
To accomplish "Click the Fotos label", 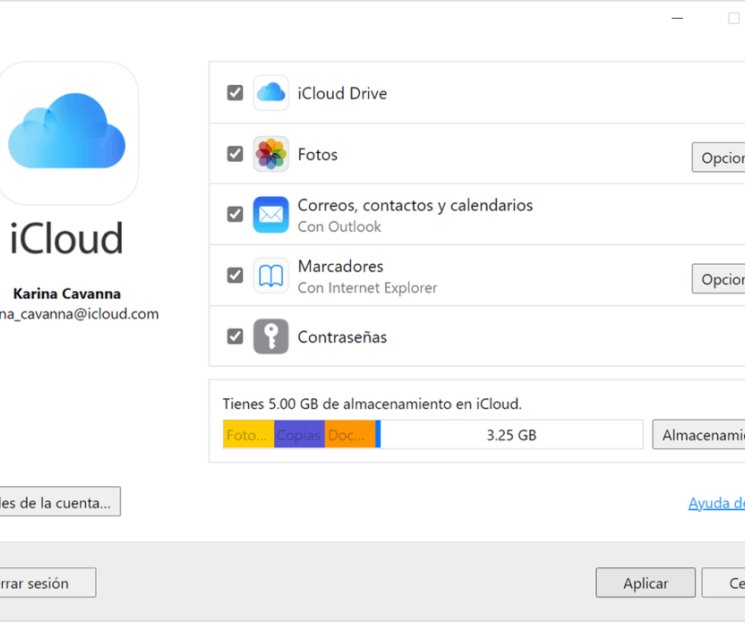I will pyautogui.click(x=317, y=154).
